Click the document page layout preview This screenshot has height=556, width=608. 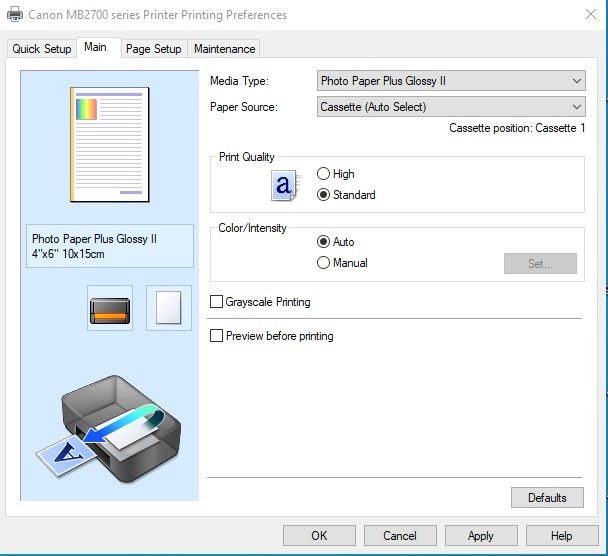(x=110, y=145)
